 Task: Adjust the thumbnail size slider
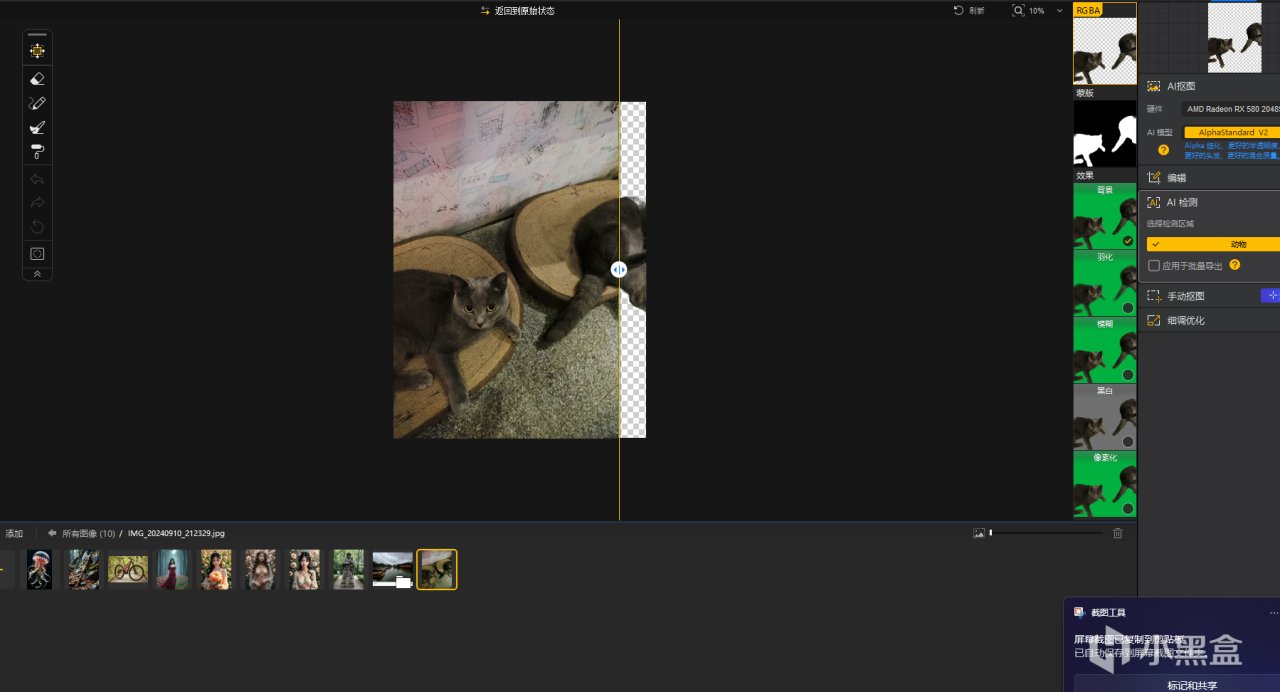point(1046,533)
